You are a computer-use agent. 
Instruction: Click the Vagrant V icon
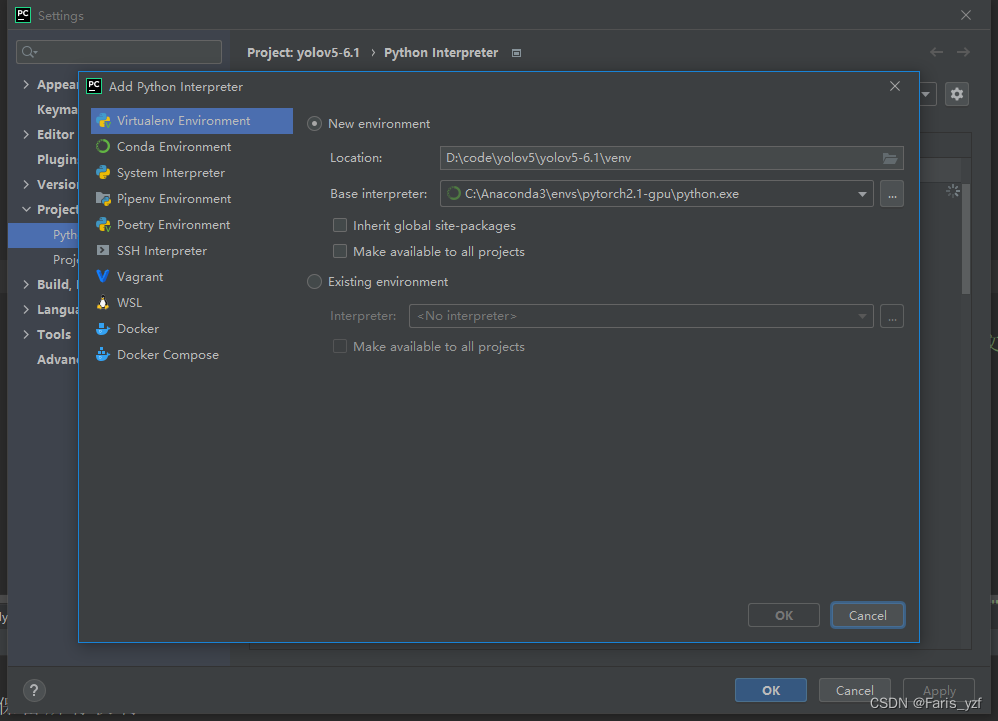coord(102,277)
